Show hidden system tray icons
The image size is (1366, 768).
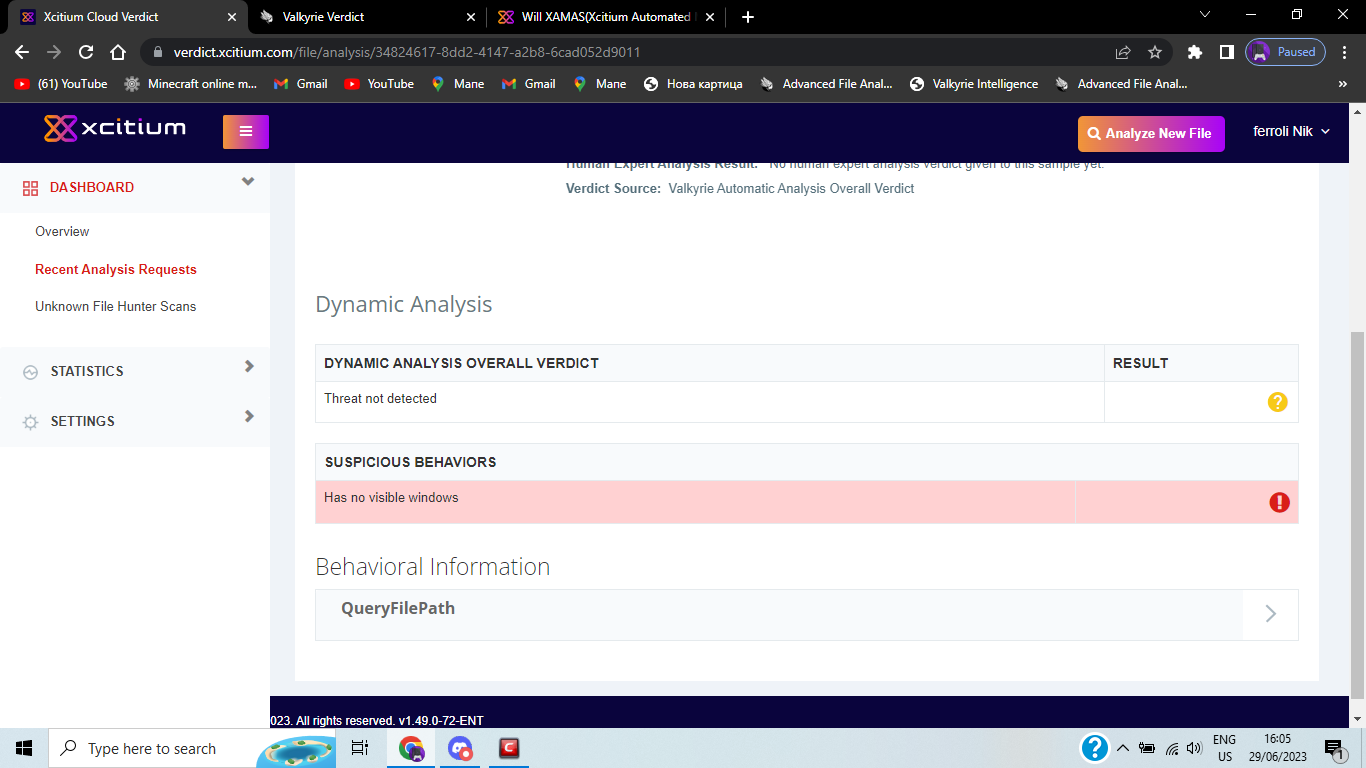tap(1123, 748)
